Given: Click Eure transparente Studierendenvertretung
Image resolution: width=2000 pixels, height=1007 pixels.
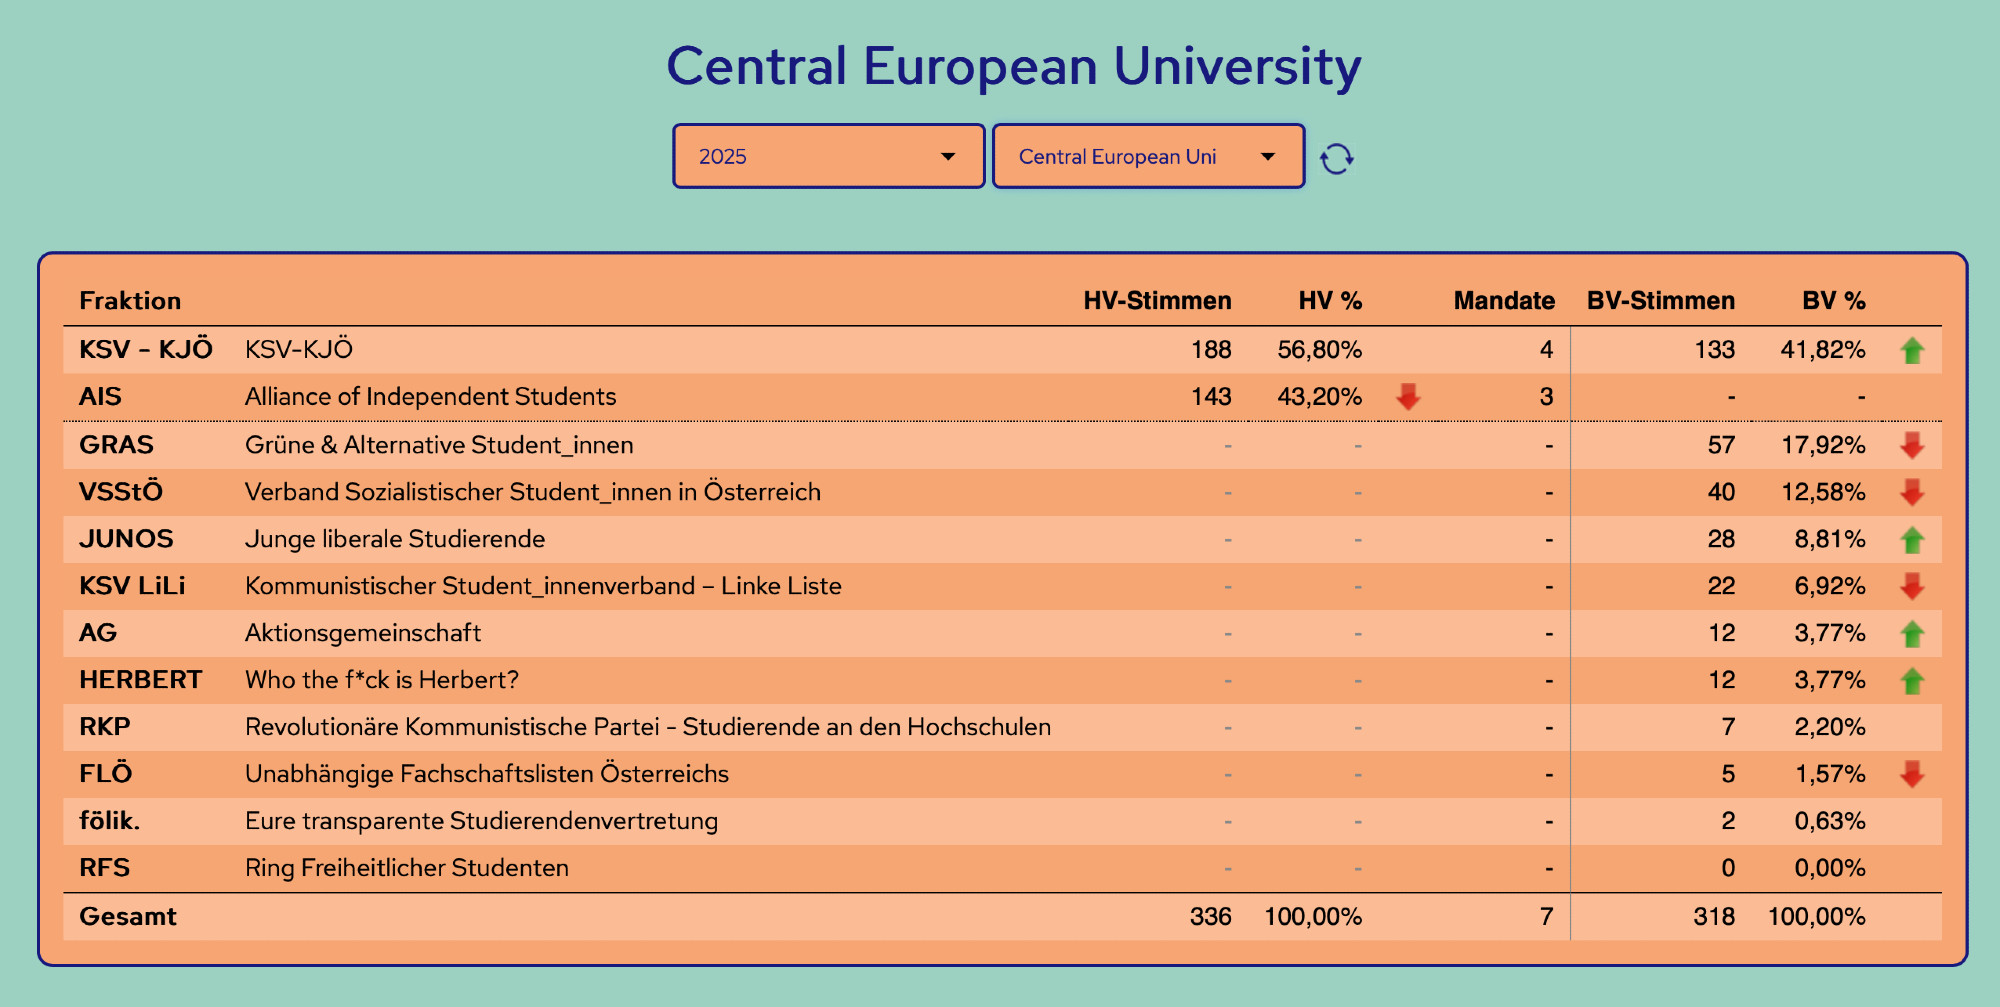Looking at the screenshot, I should (482, 821).
